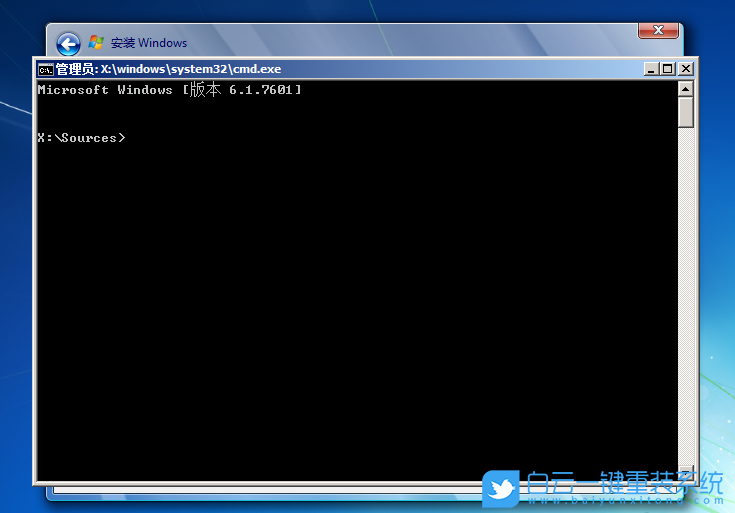Click the console vertical scrollbar thumb
The height and width of the screenshot is (513, 735).
point(685,112)
